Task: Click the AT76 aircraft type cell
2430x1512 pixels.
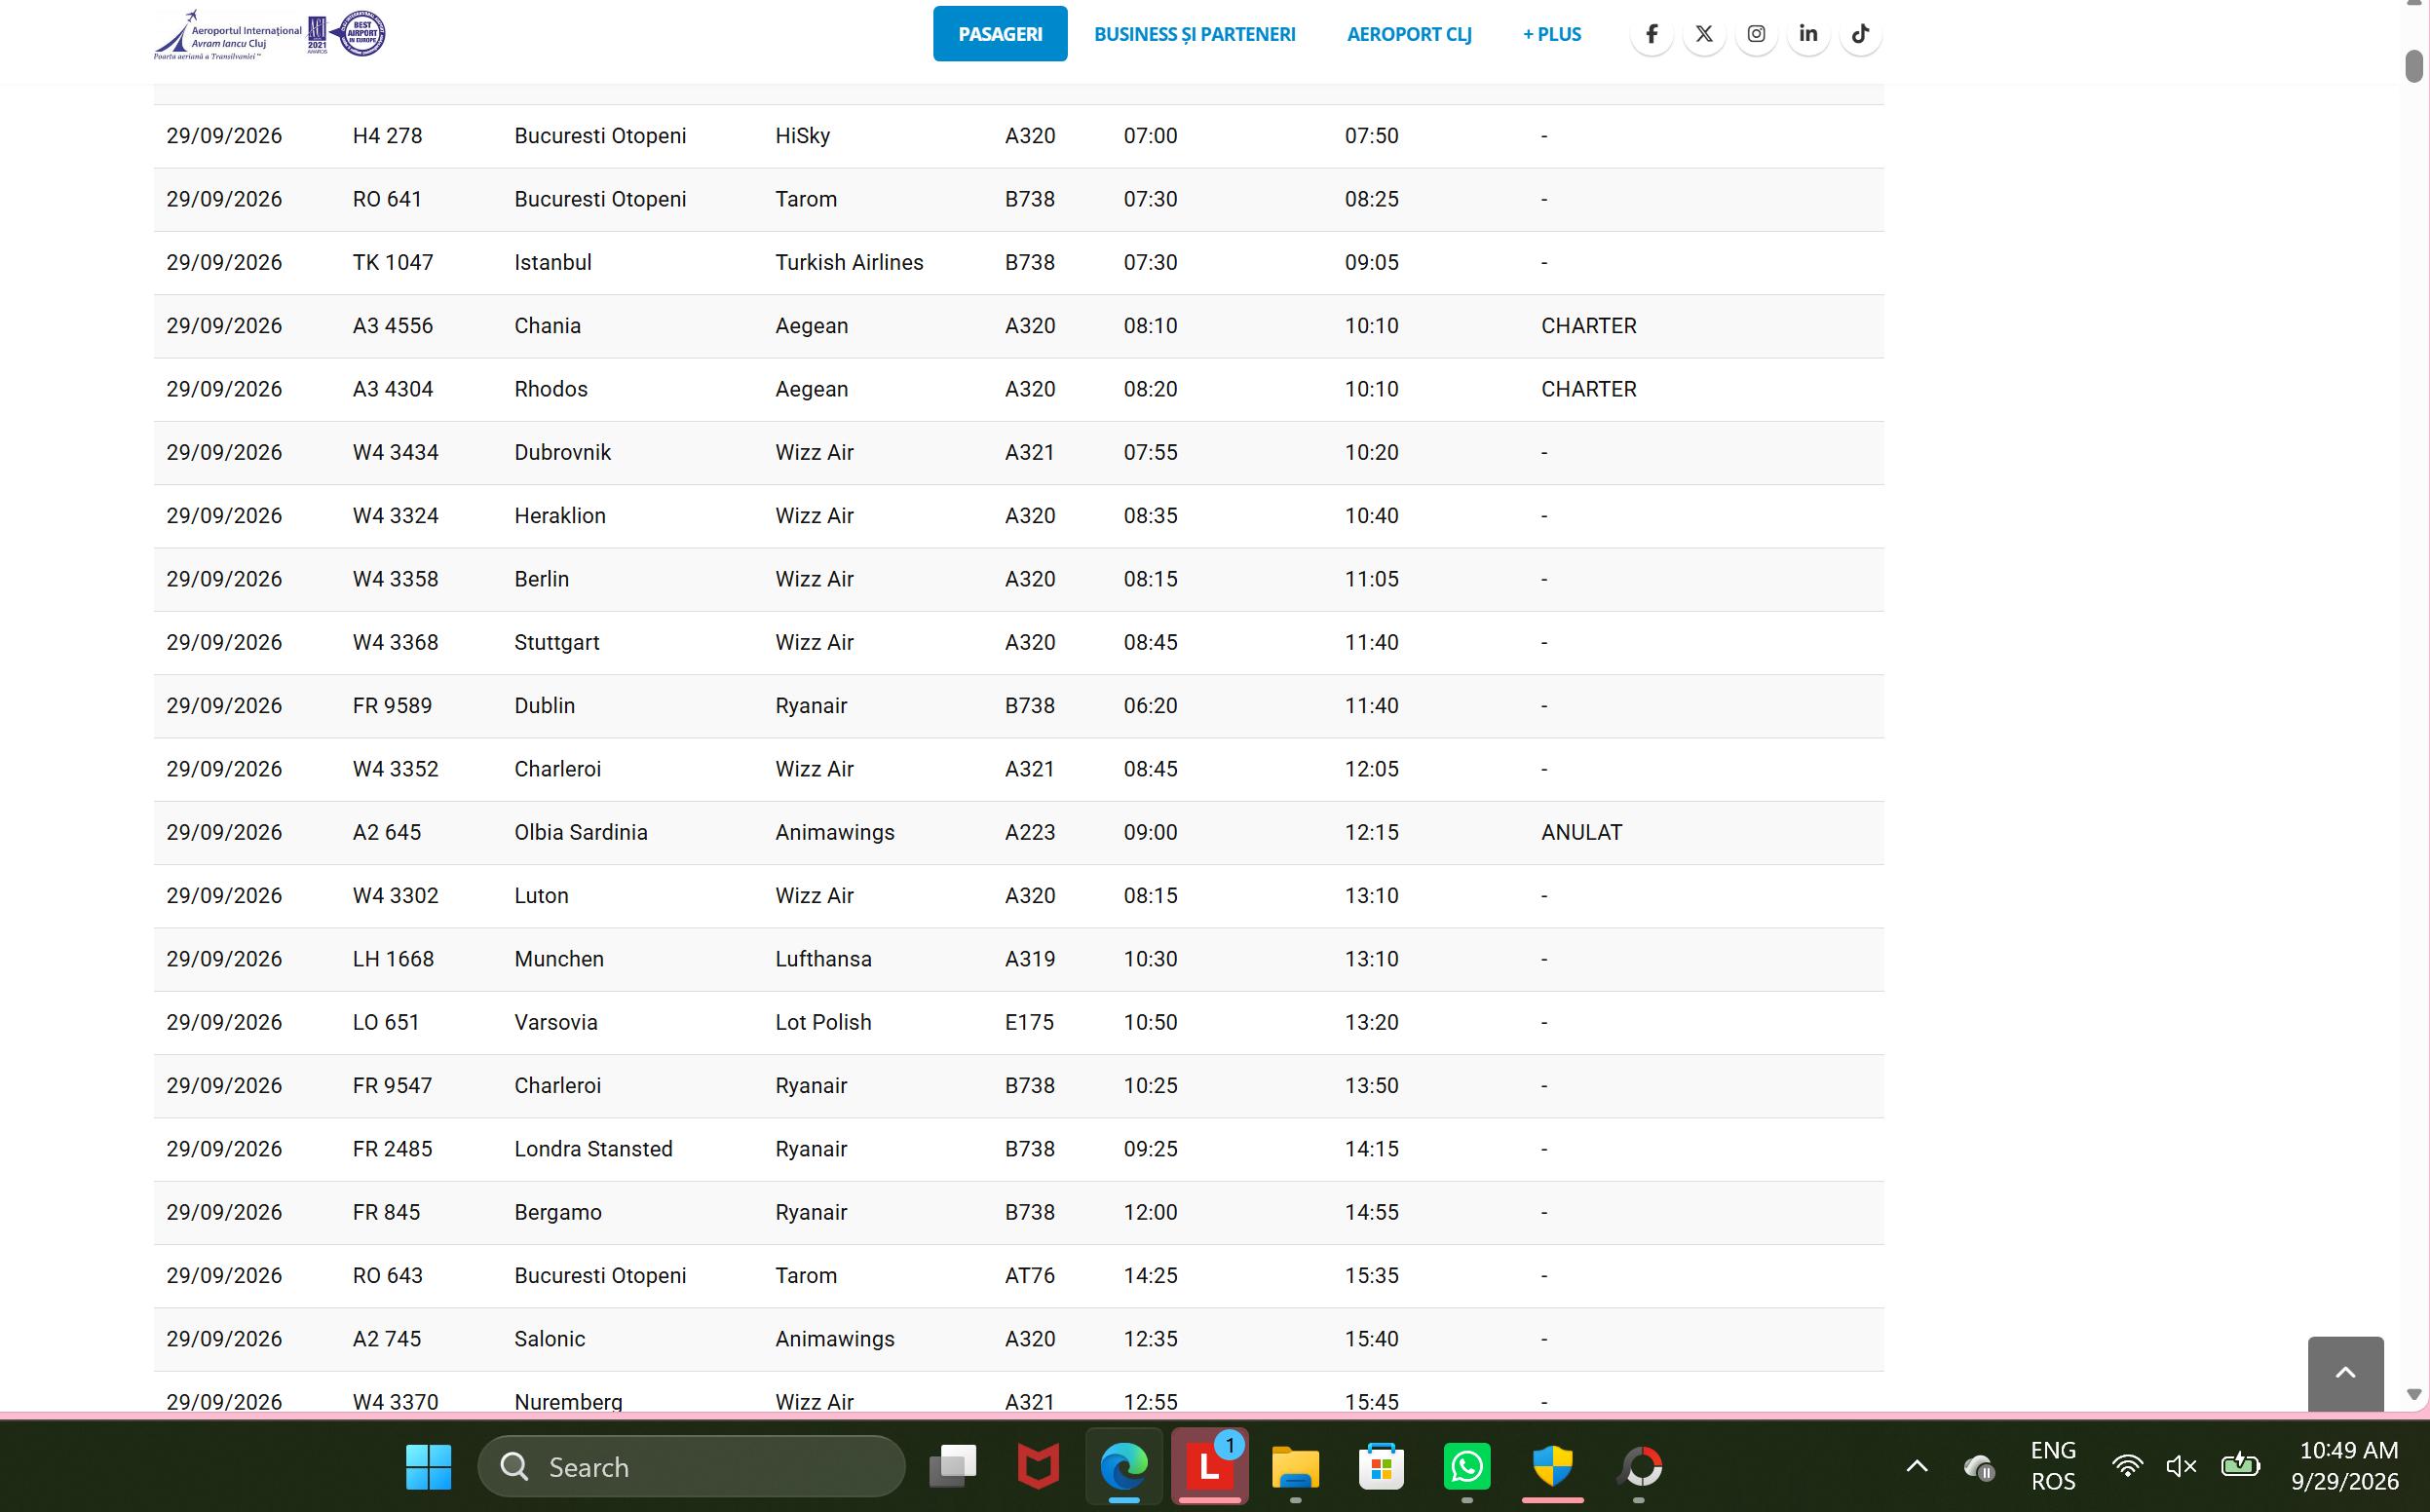Action: point(1030,1276)
